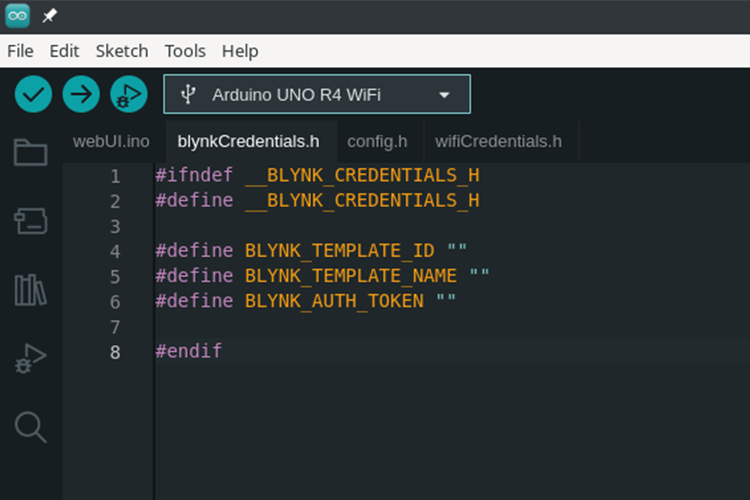
Task: Click line number 6 in gutter
Action: [x=115, y=302]
